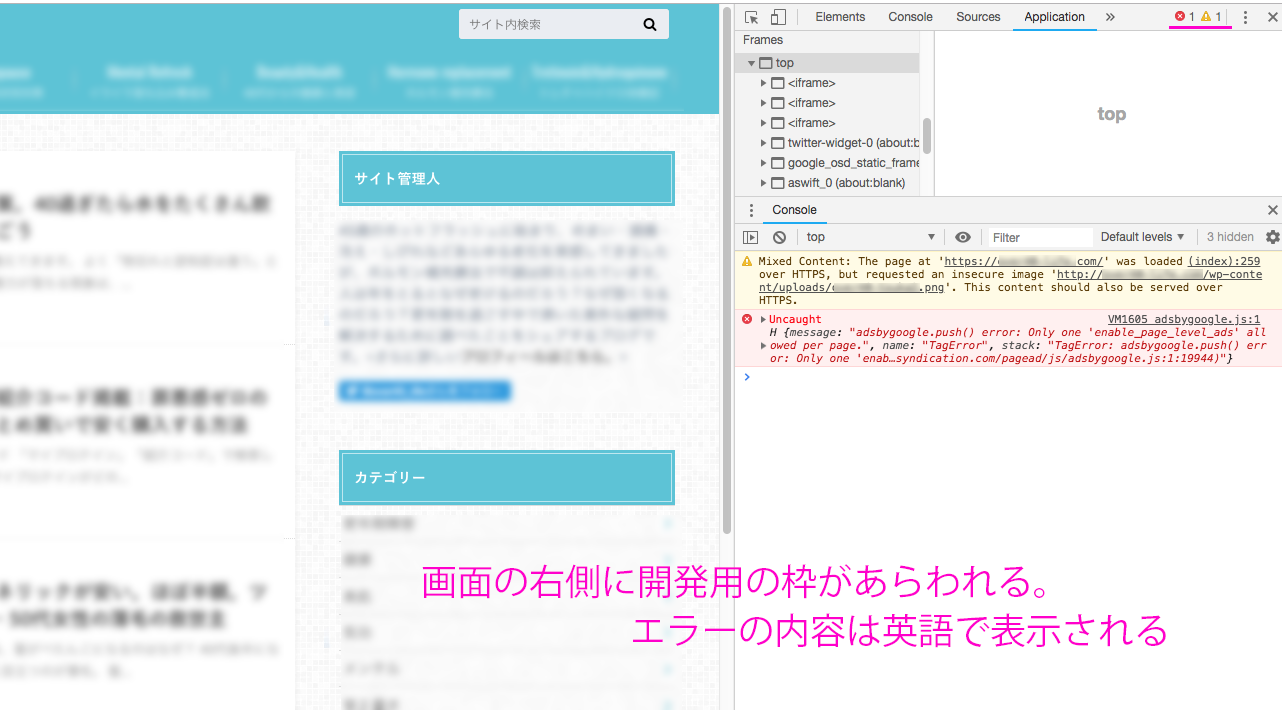Image resolution: width=1282 pixels, height=710 pixels.
Task: Show more tabs with the chevron
Action: pyautogui.click(x=1110, y=17)
